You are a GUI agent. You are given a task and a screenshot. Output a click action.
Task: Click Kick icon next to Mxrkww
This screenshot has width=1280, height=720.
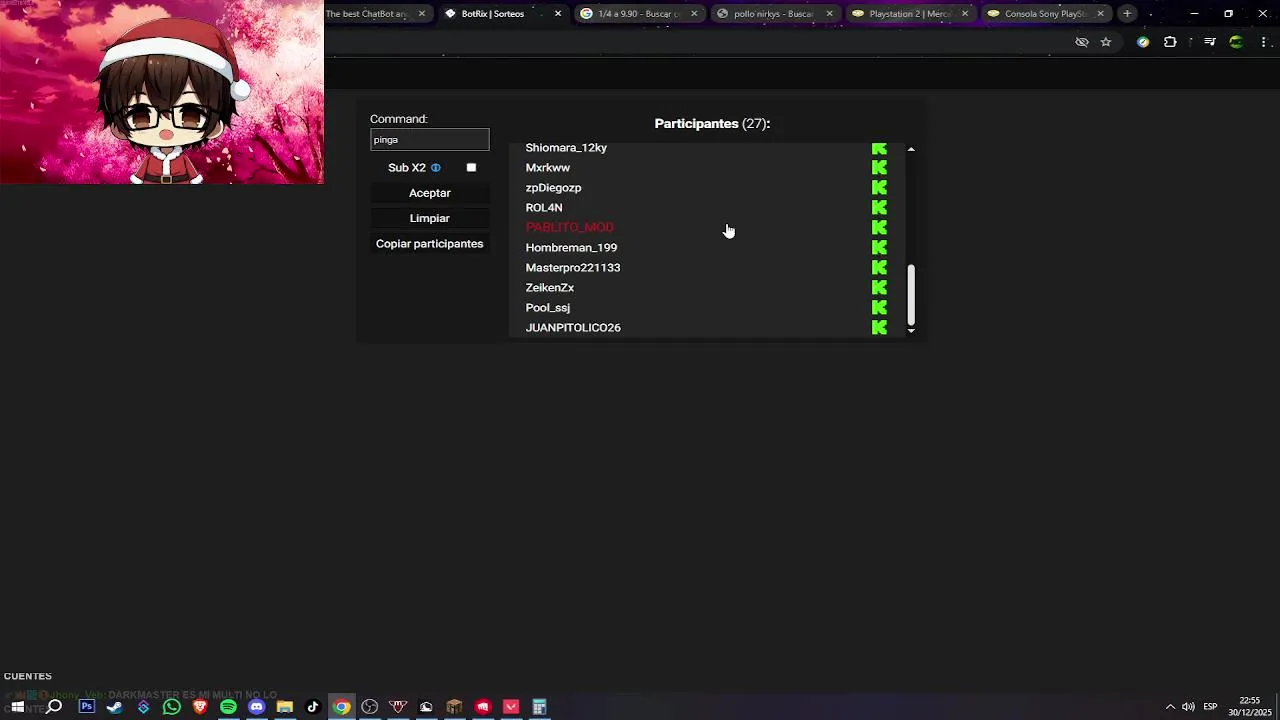pyautogui.click(x=879, y=168)
